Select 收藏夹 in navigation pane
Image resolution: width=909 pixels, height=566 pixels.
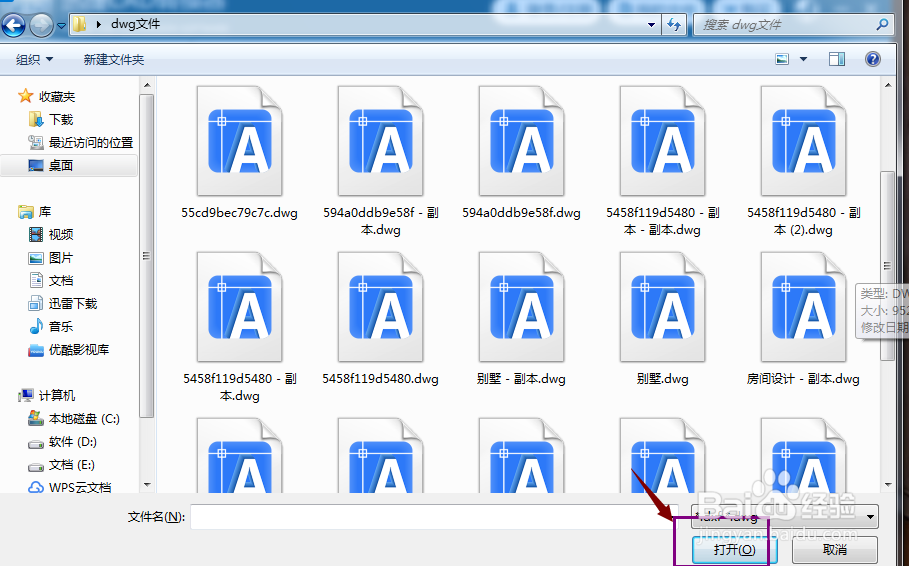point(57,96)
